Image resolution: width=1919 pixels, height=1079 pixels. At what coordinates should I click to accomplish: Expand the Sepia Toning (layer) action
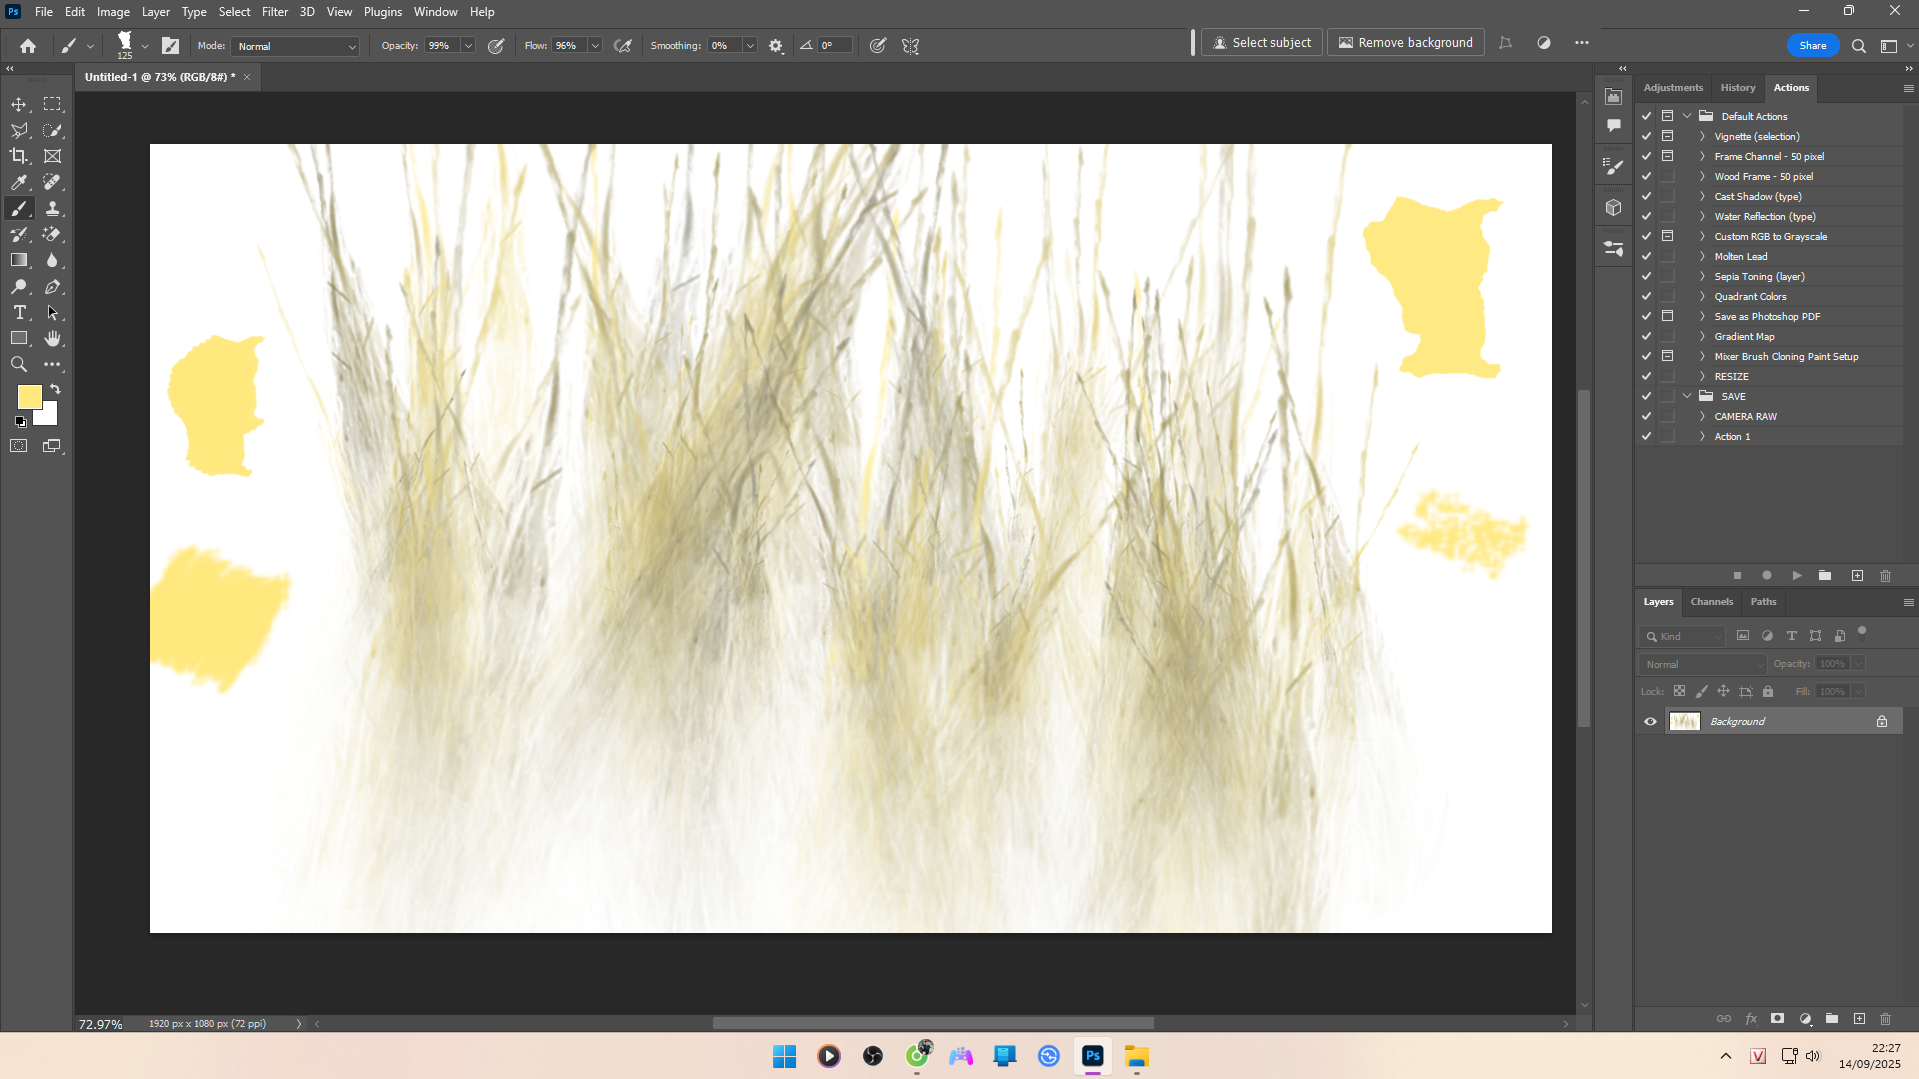point(1702,277)
